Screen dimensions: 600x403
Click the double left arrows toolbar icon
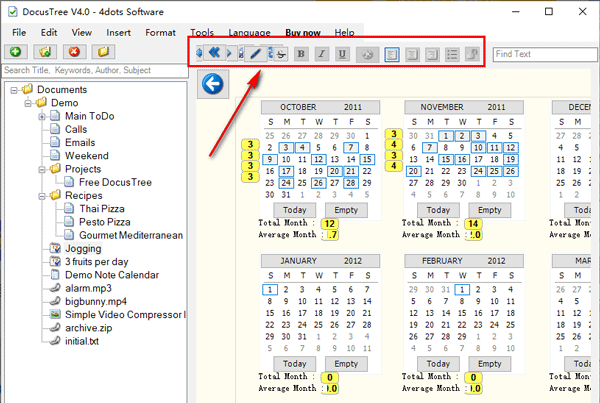(x=214, y=52)
